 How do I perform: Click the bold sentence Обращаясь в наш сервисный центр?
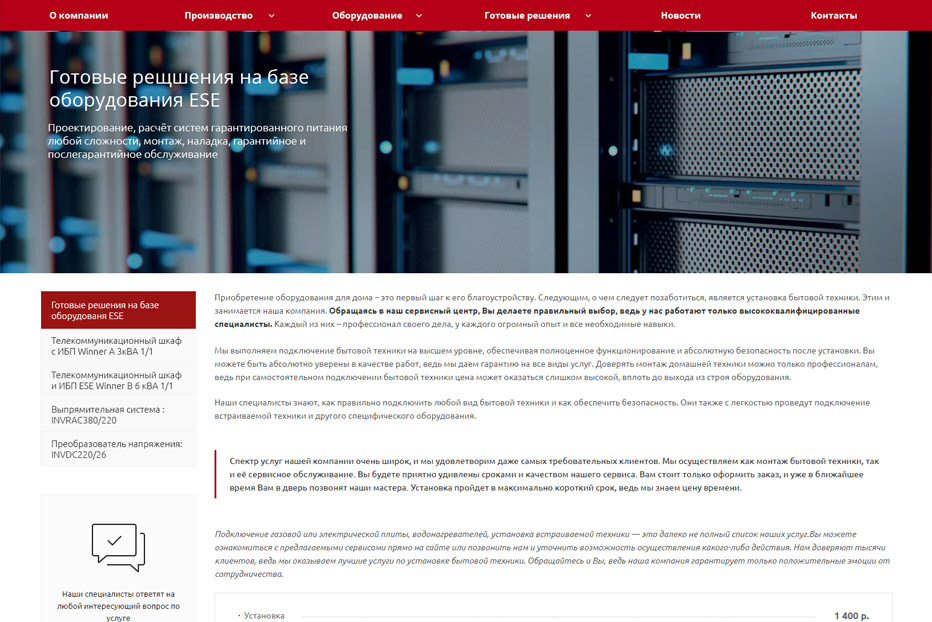point(537,317)
